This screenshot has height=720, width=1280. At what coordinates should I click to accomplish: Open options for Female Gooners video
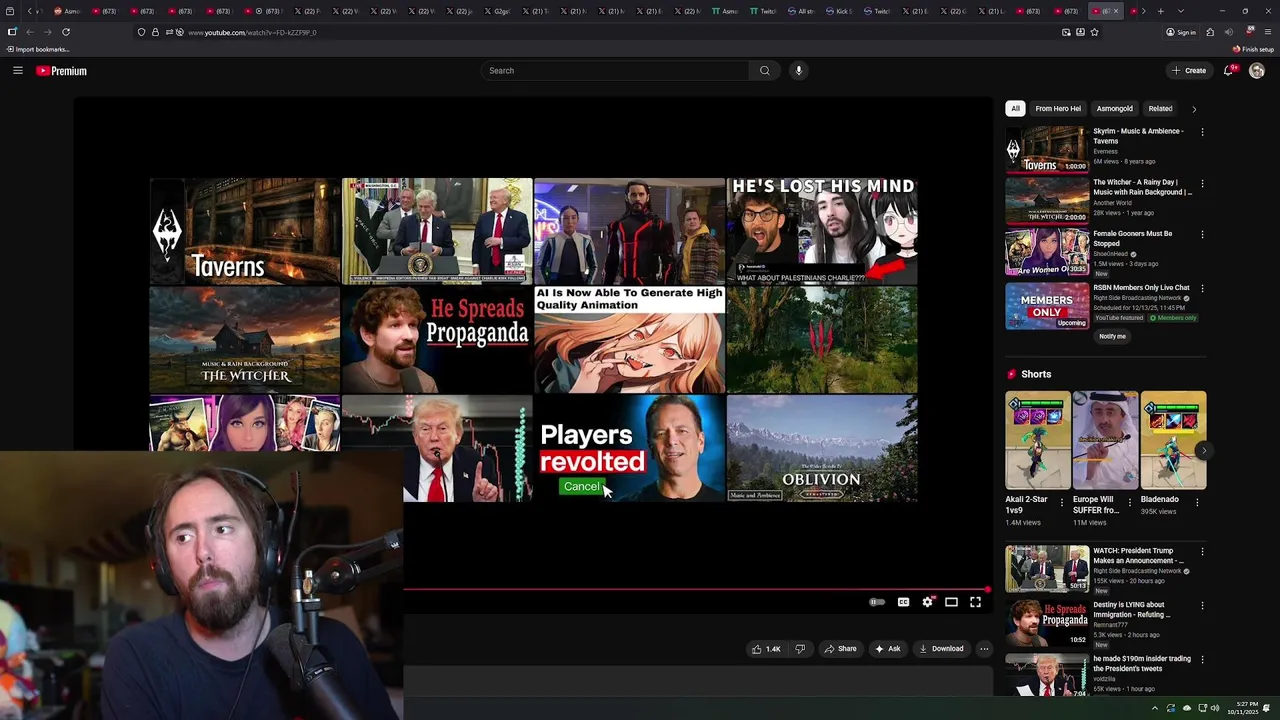[1202, 235]
